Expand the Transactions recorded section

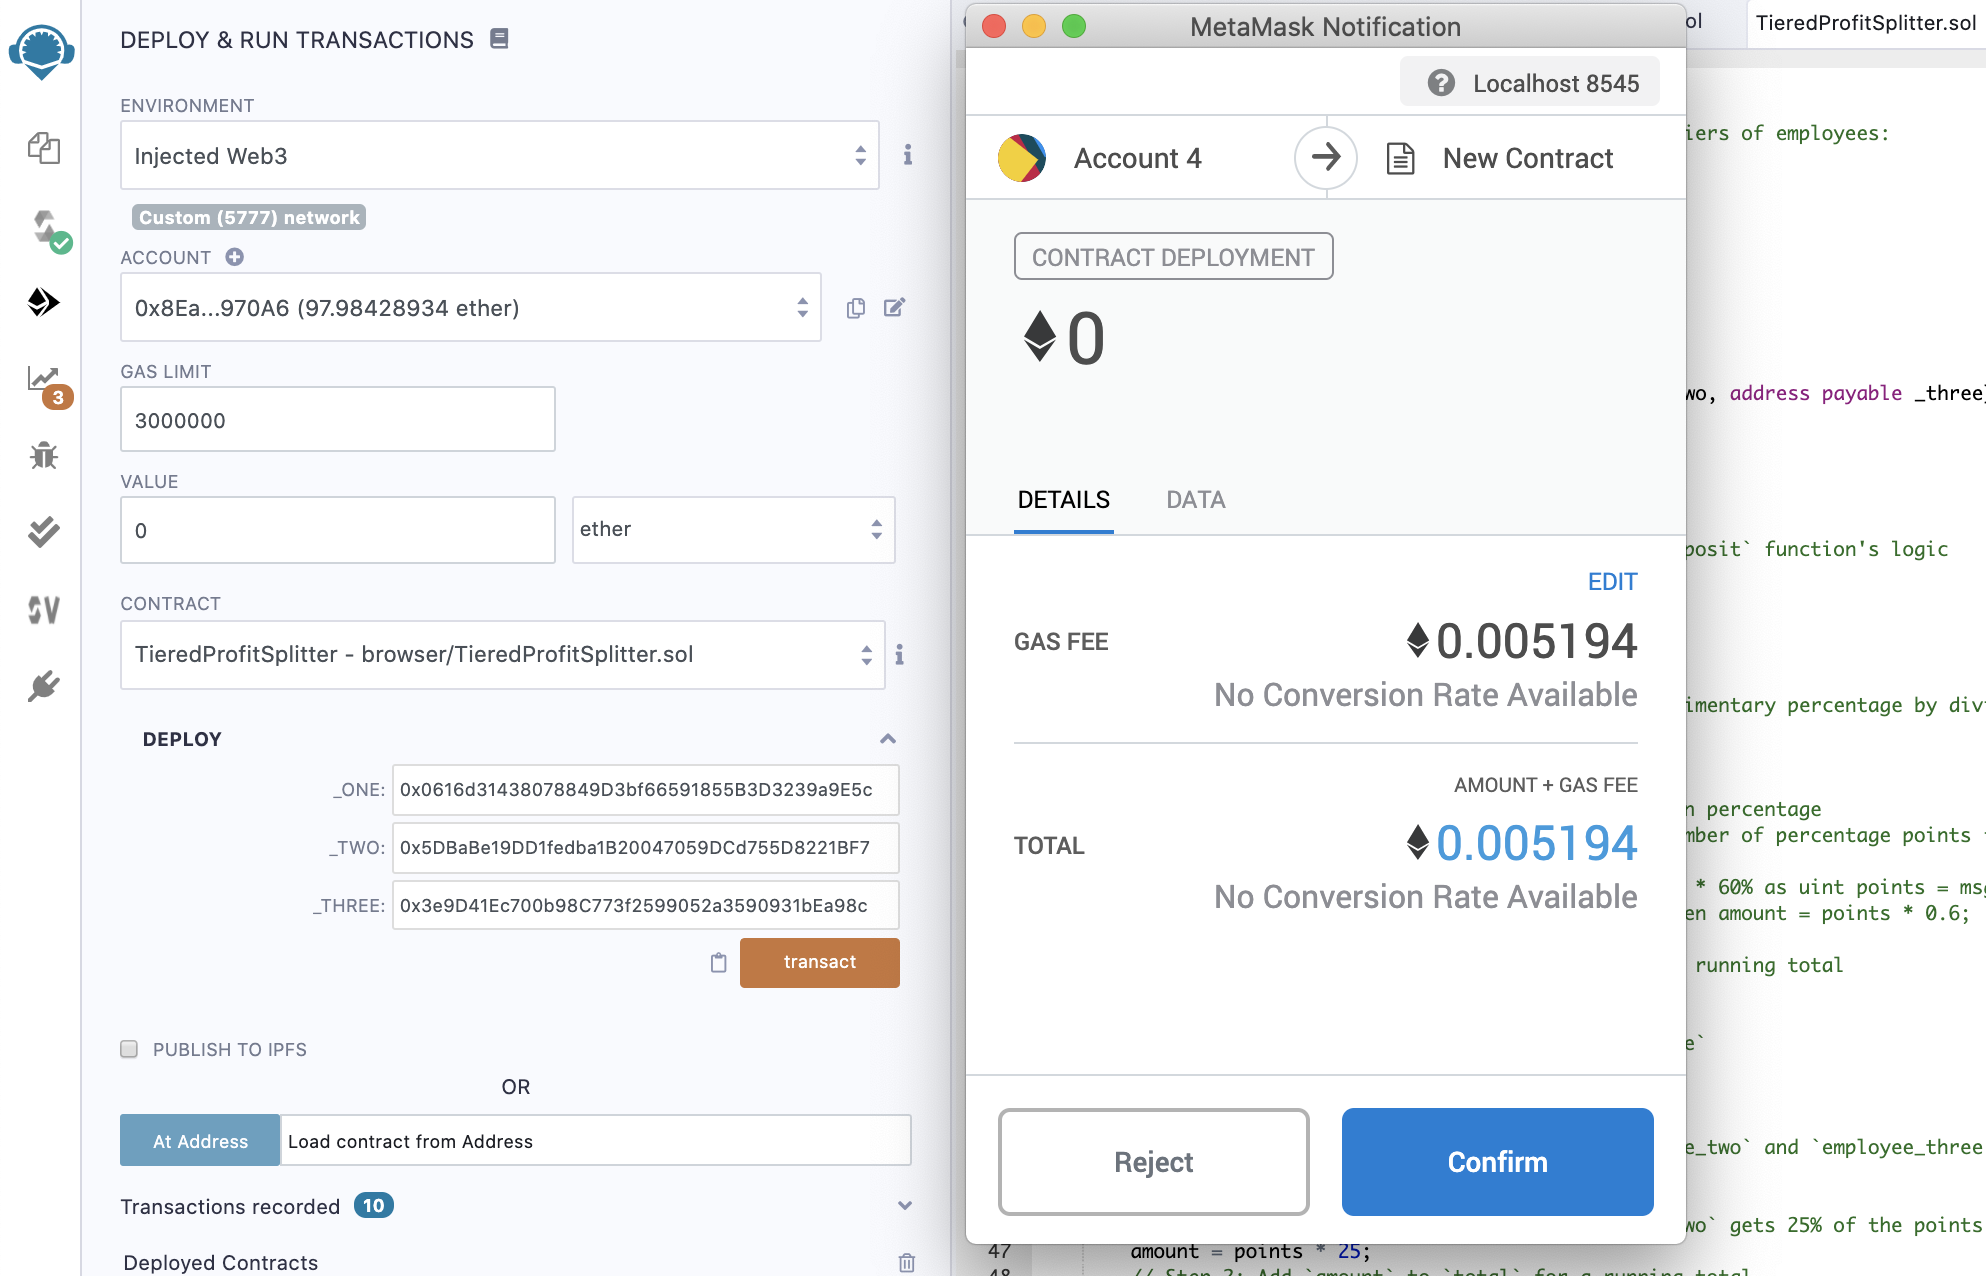click(904, 1206)
